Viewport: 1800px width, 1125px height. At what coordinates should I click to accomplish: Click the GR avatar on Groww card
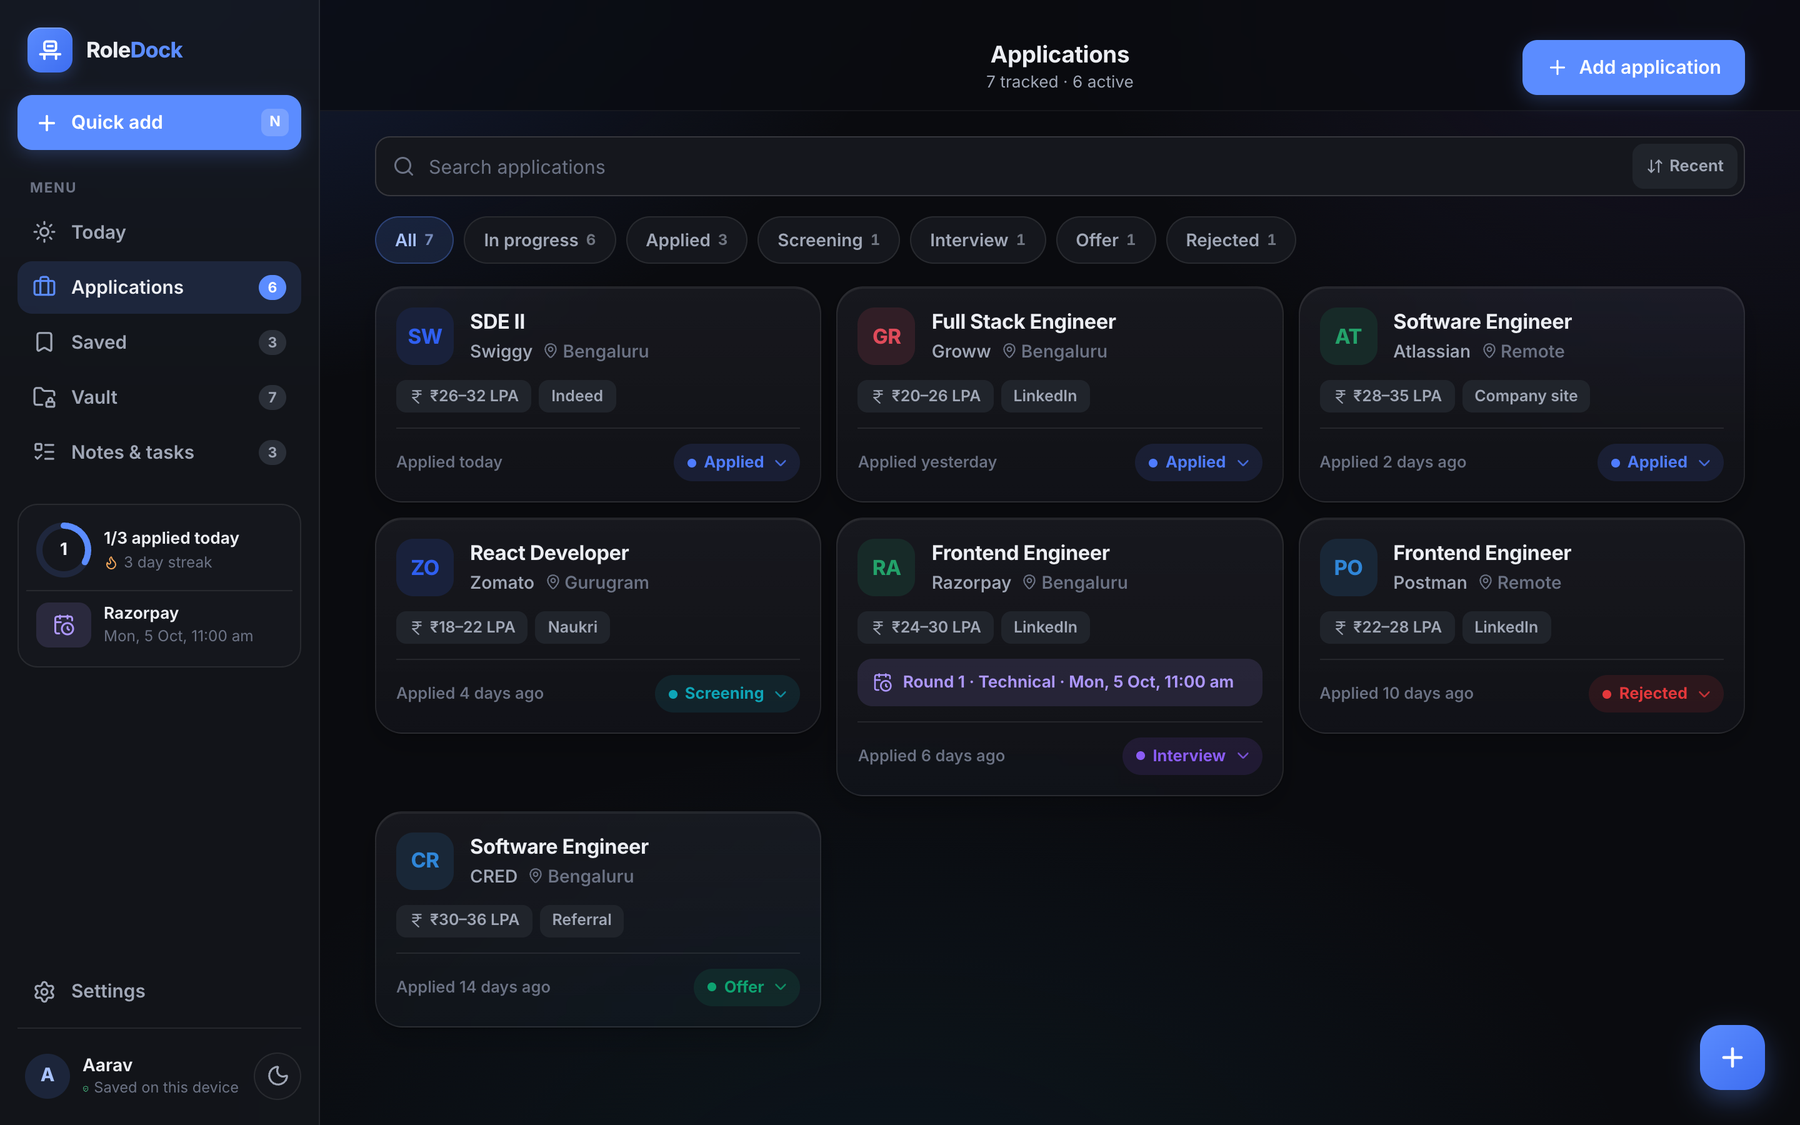pos(886,336)
